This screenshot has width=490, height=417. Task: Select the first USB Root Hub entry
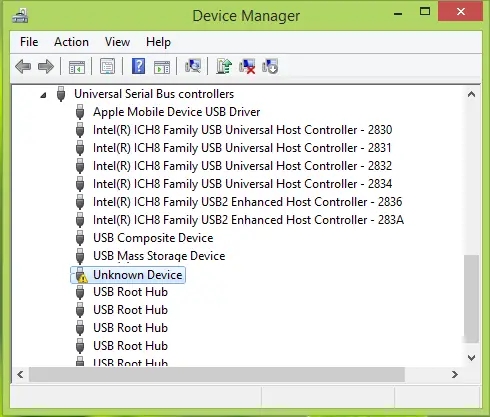click(x=130, y=292)
